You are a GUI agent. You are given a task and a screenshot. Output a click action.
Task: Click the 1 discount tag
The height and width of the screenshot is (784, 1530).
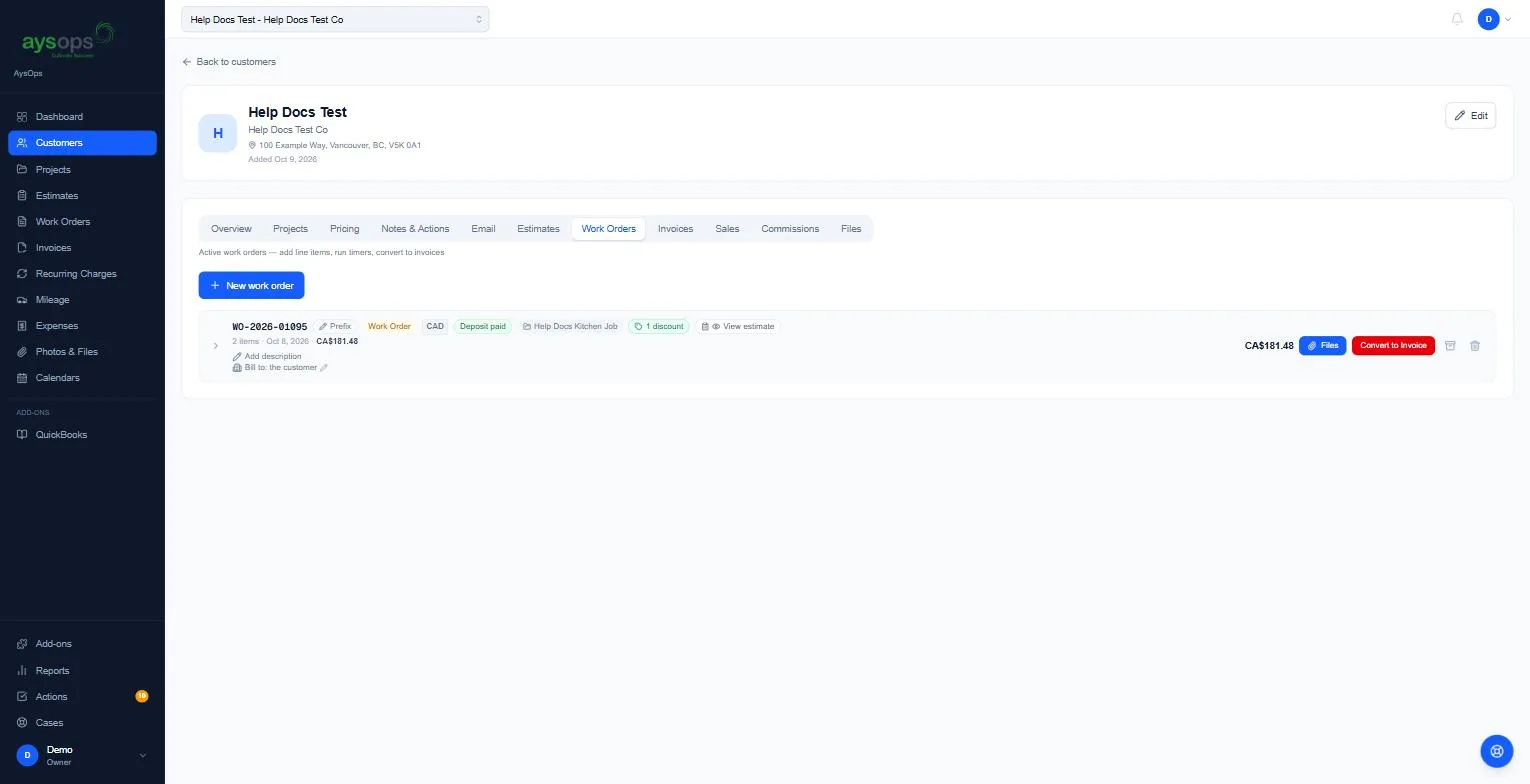click(x=659, y=326)
